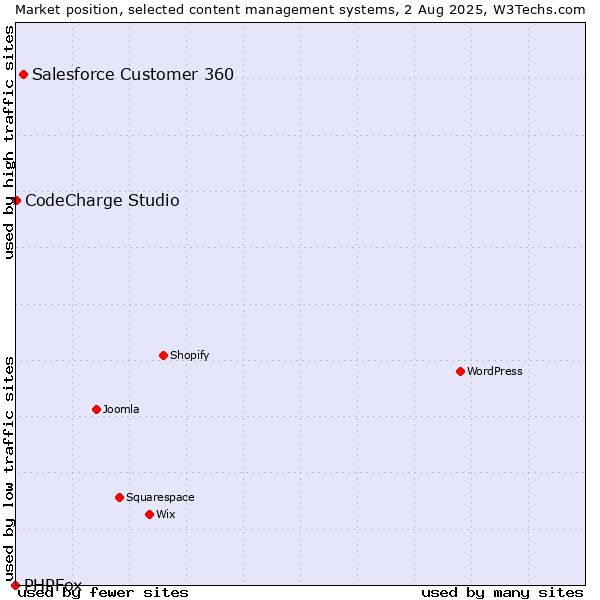Select the Shopify data point
600x600 pixels.
click(163, 355)
